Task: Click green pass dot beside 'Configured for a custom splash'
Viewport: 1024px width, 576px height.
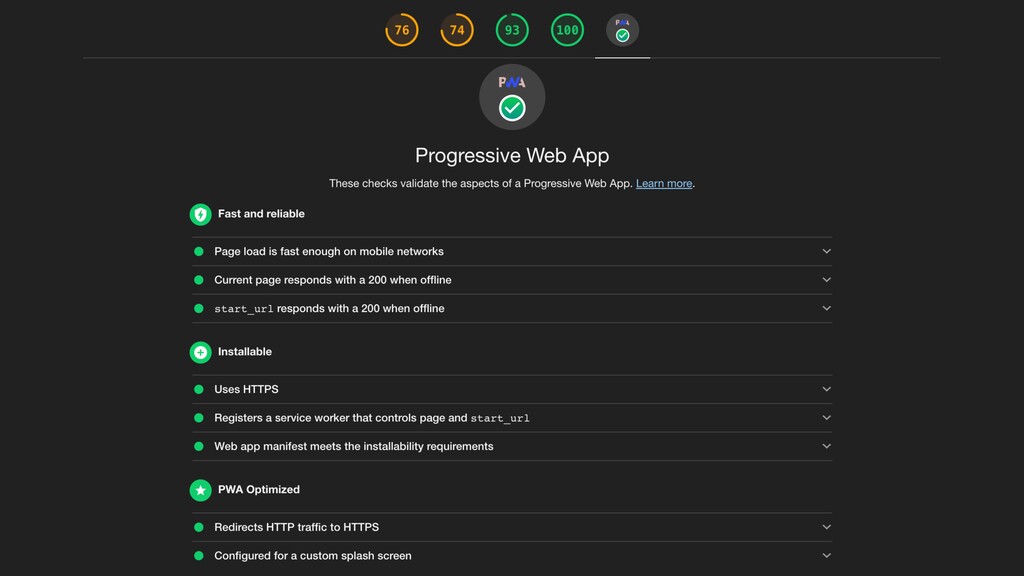Action: tap(199, 556)
